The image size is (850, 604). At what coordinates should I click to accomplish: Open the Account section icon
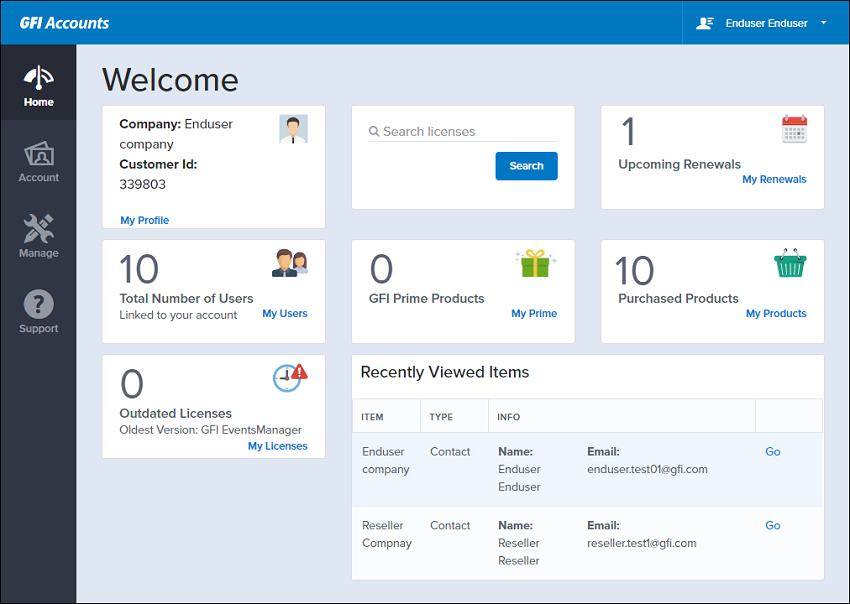coord(38,153)
